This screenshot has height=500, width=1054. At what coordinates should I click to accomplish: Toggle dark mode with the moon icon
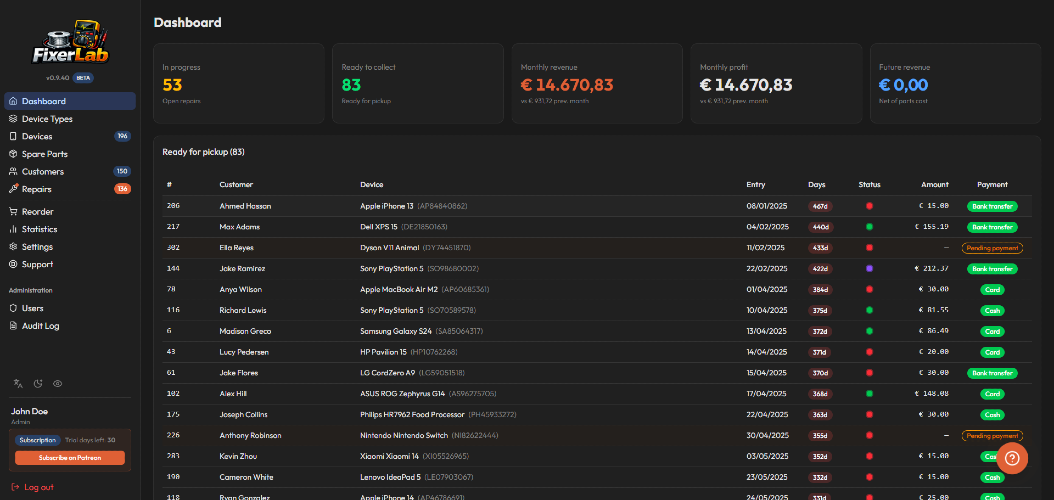38,384
